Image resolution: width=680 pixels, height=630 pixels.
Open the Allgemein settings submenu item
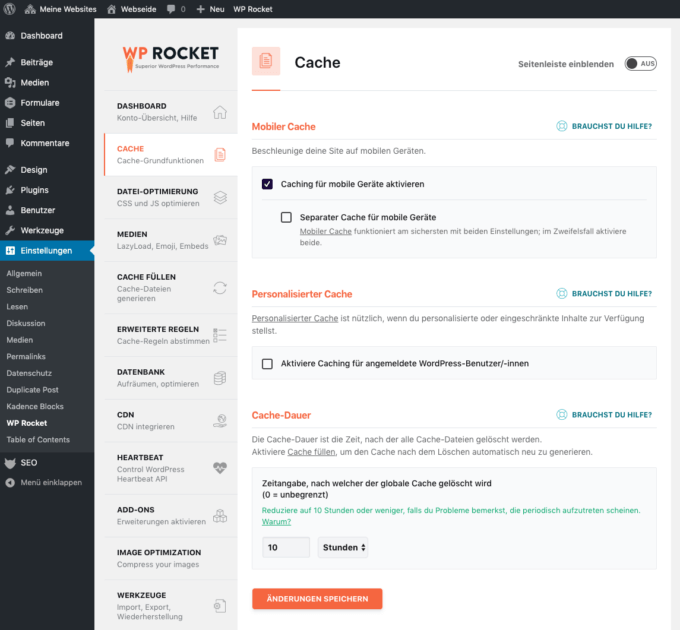coord(24,274)
